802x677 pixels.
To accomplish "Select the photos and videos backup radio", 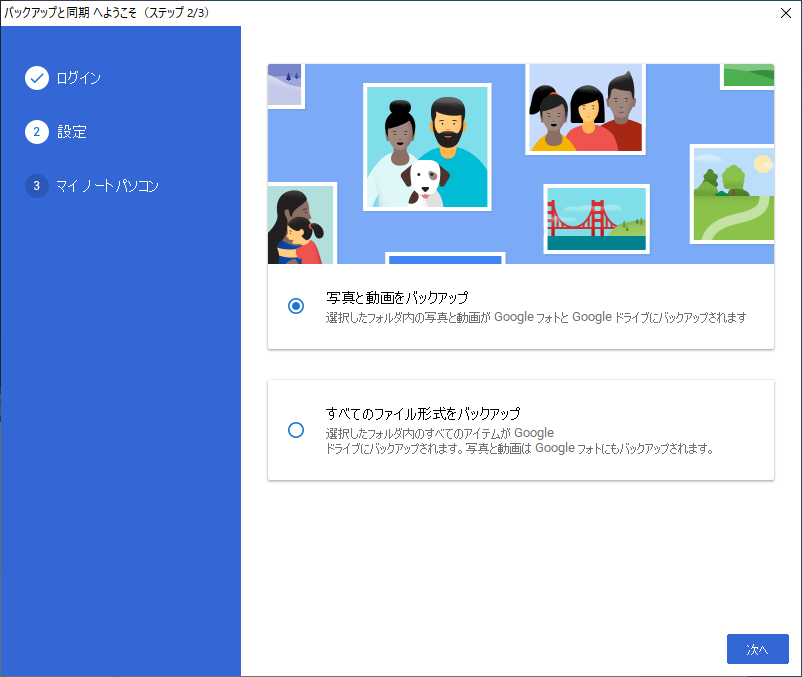I will [296, 306].
